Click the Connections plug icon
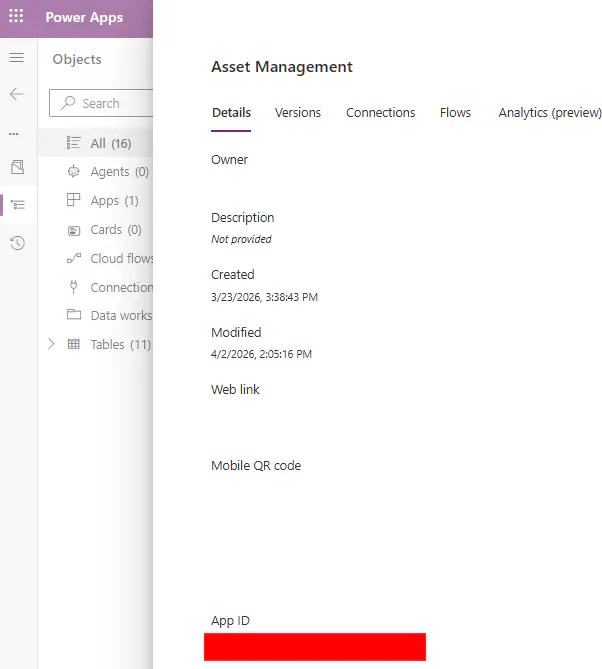This screenshot has width=602, height=669. coord(73,287)
